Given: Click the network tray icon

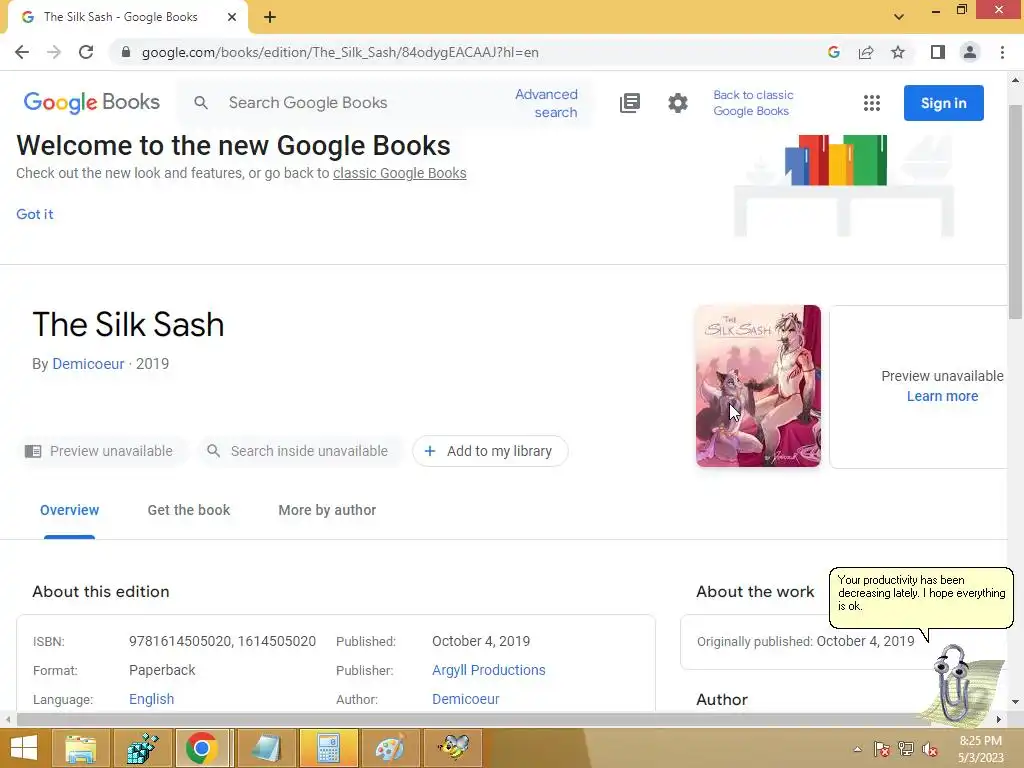Looking at the screenshot, I should pyautogui.click(x=906, y=749).
